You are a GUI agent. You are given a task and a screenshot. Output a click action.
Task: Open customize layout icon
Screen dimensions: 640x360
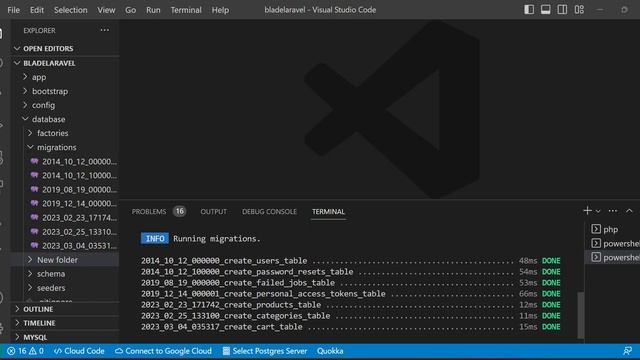579,9
